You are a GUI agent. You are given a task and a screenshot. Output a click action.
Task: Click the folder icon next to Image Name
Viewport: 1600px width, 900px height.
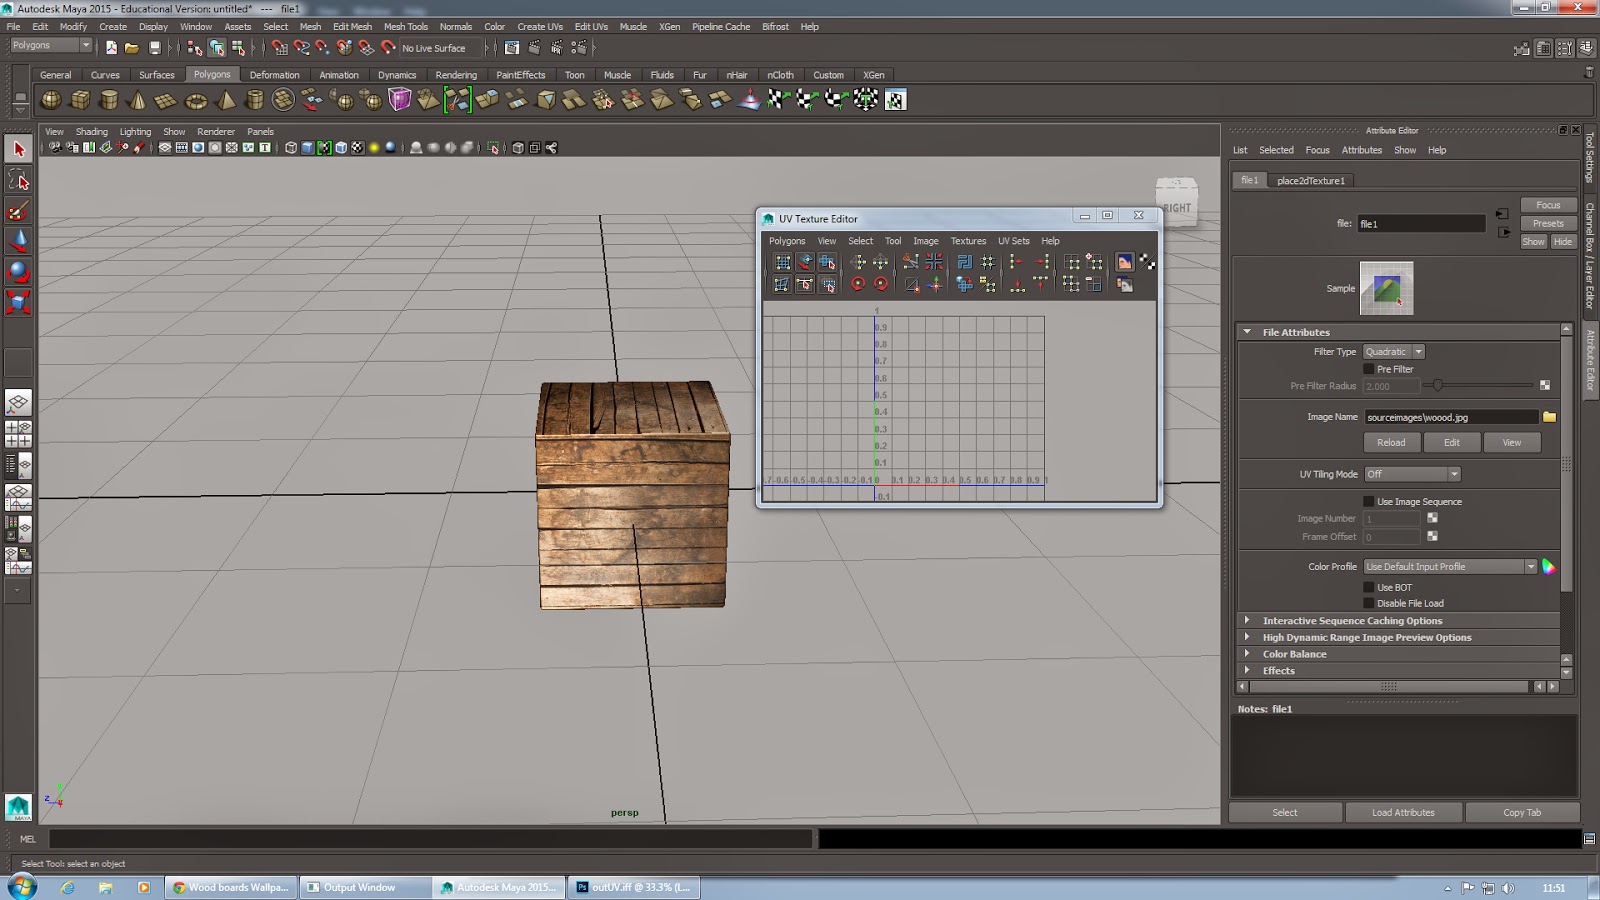point(1549,417)
